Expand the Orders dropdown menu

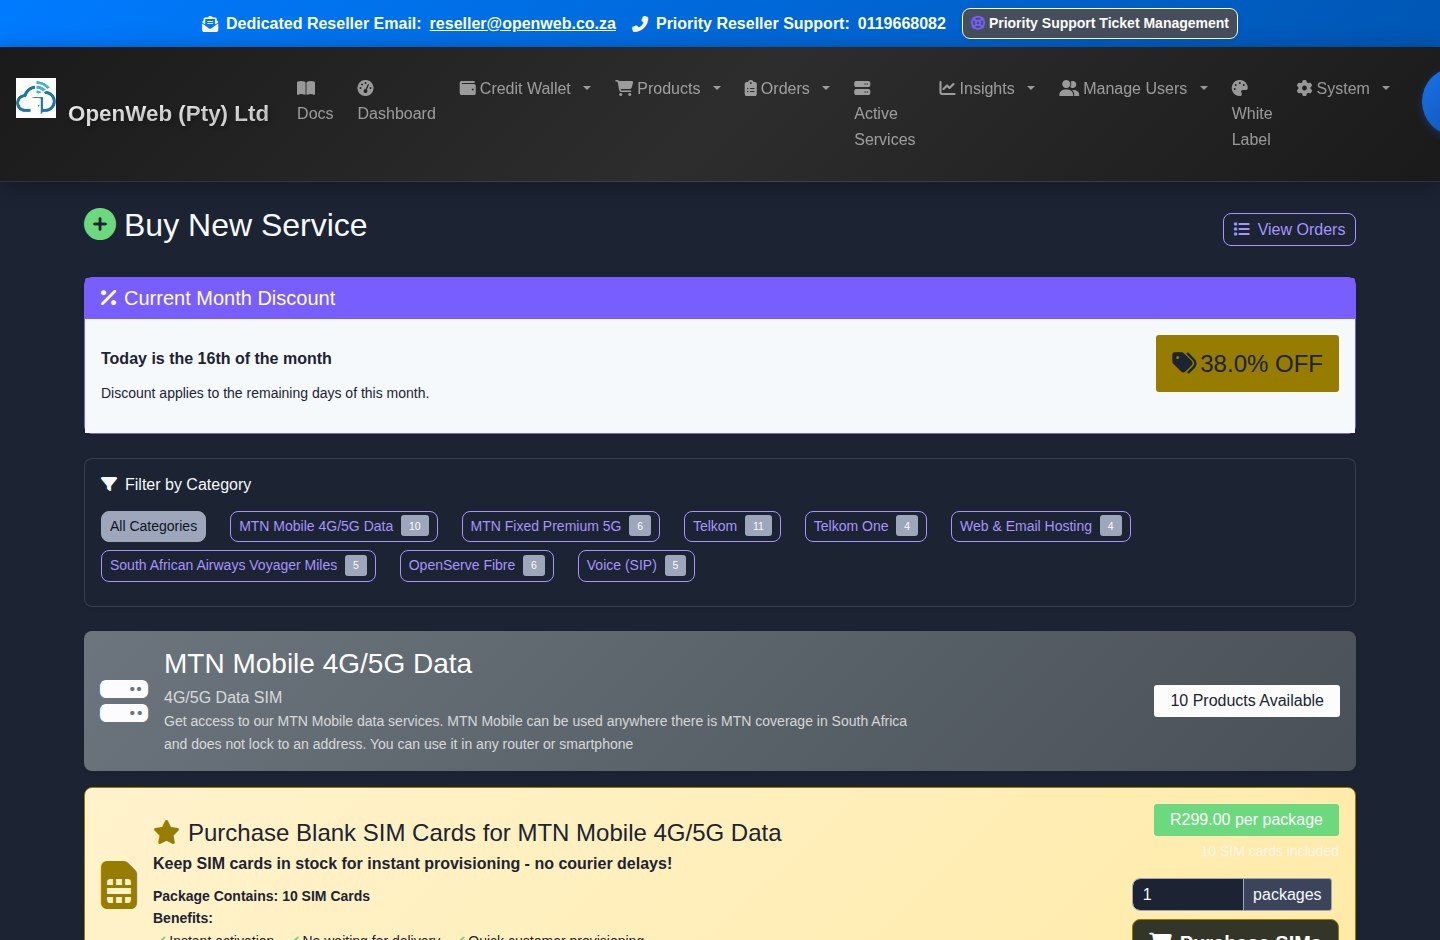pyautogui.click(x=787, y=88)
